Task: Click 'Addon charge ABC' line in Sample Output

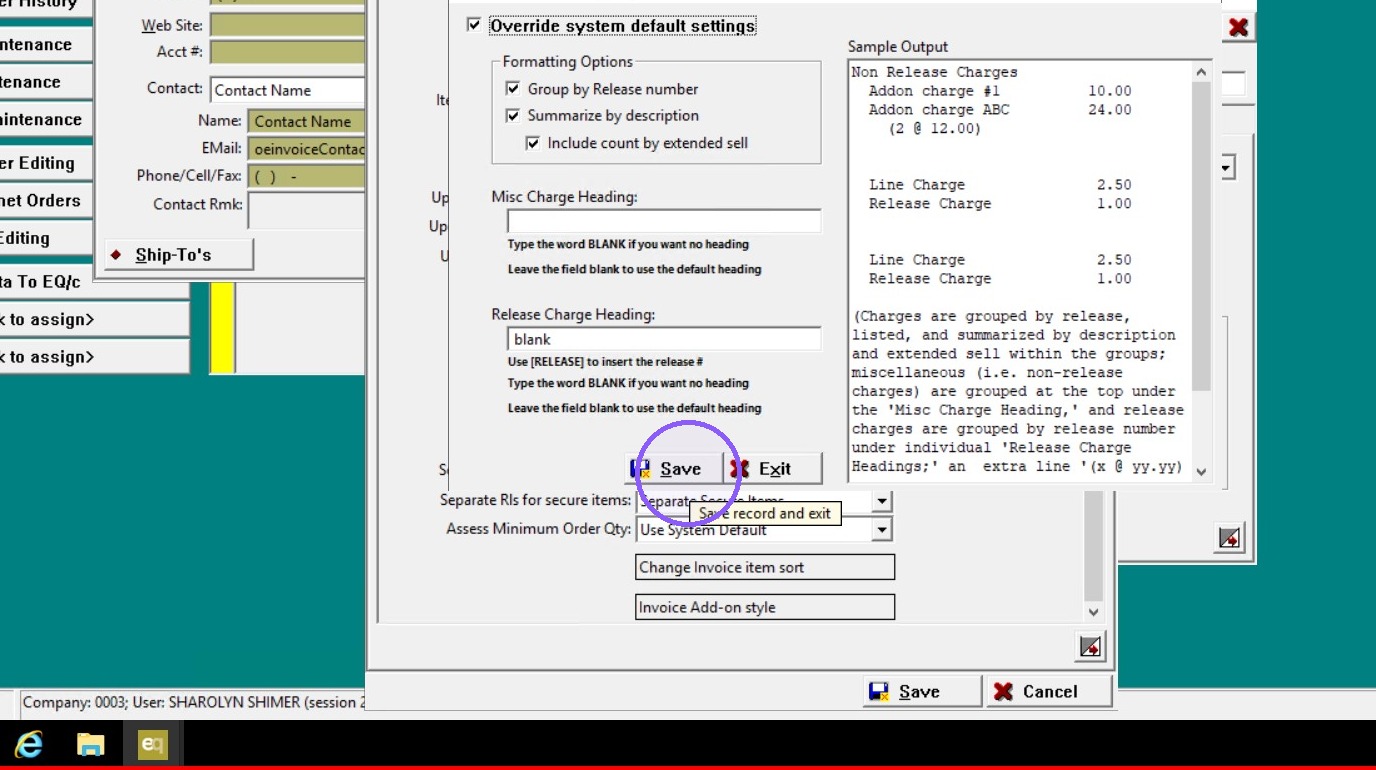Action: 1000,110
